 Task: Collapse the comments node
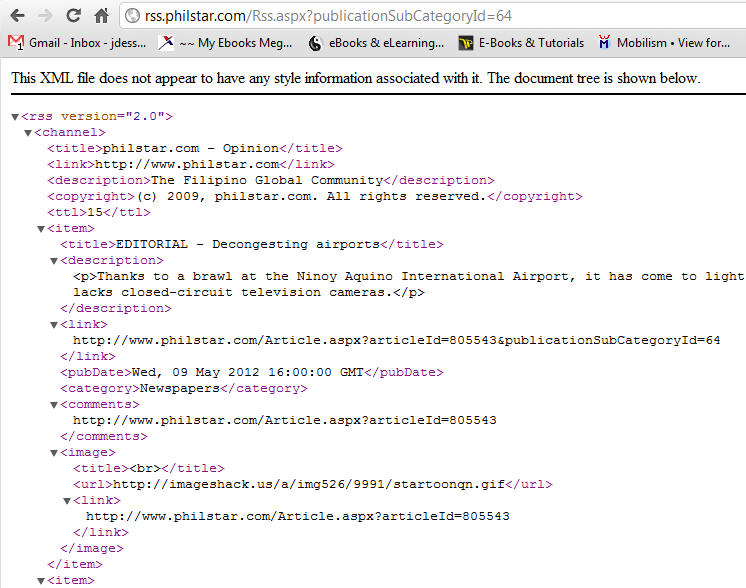point(54,405)
